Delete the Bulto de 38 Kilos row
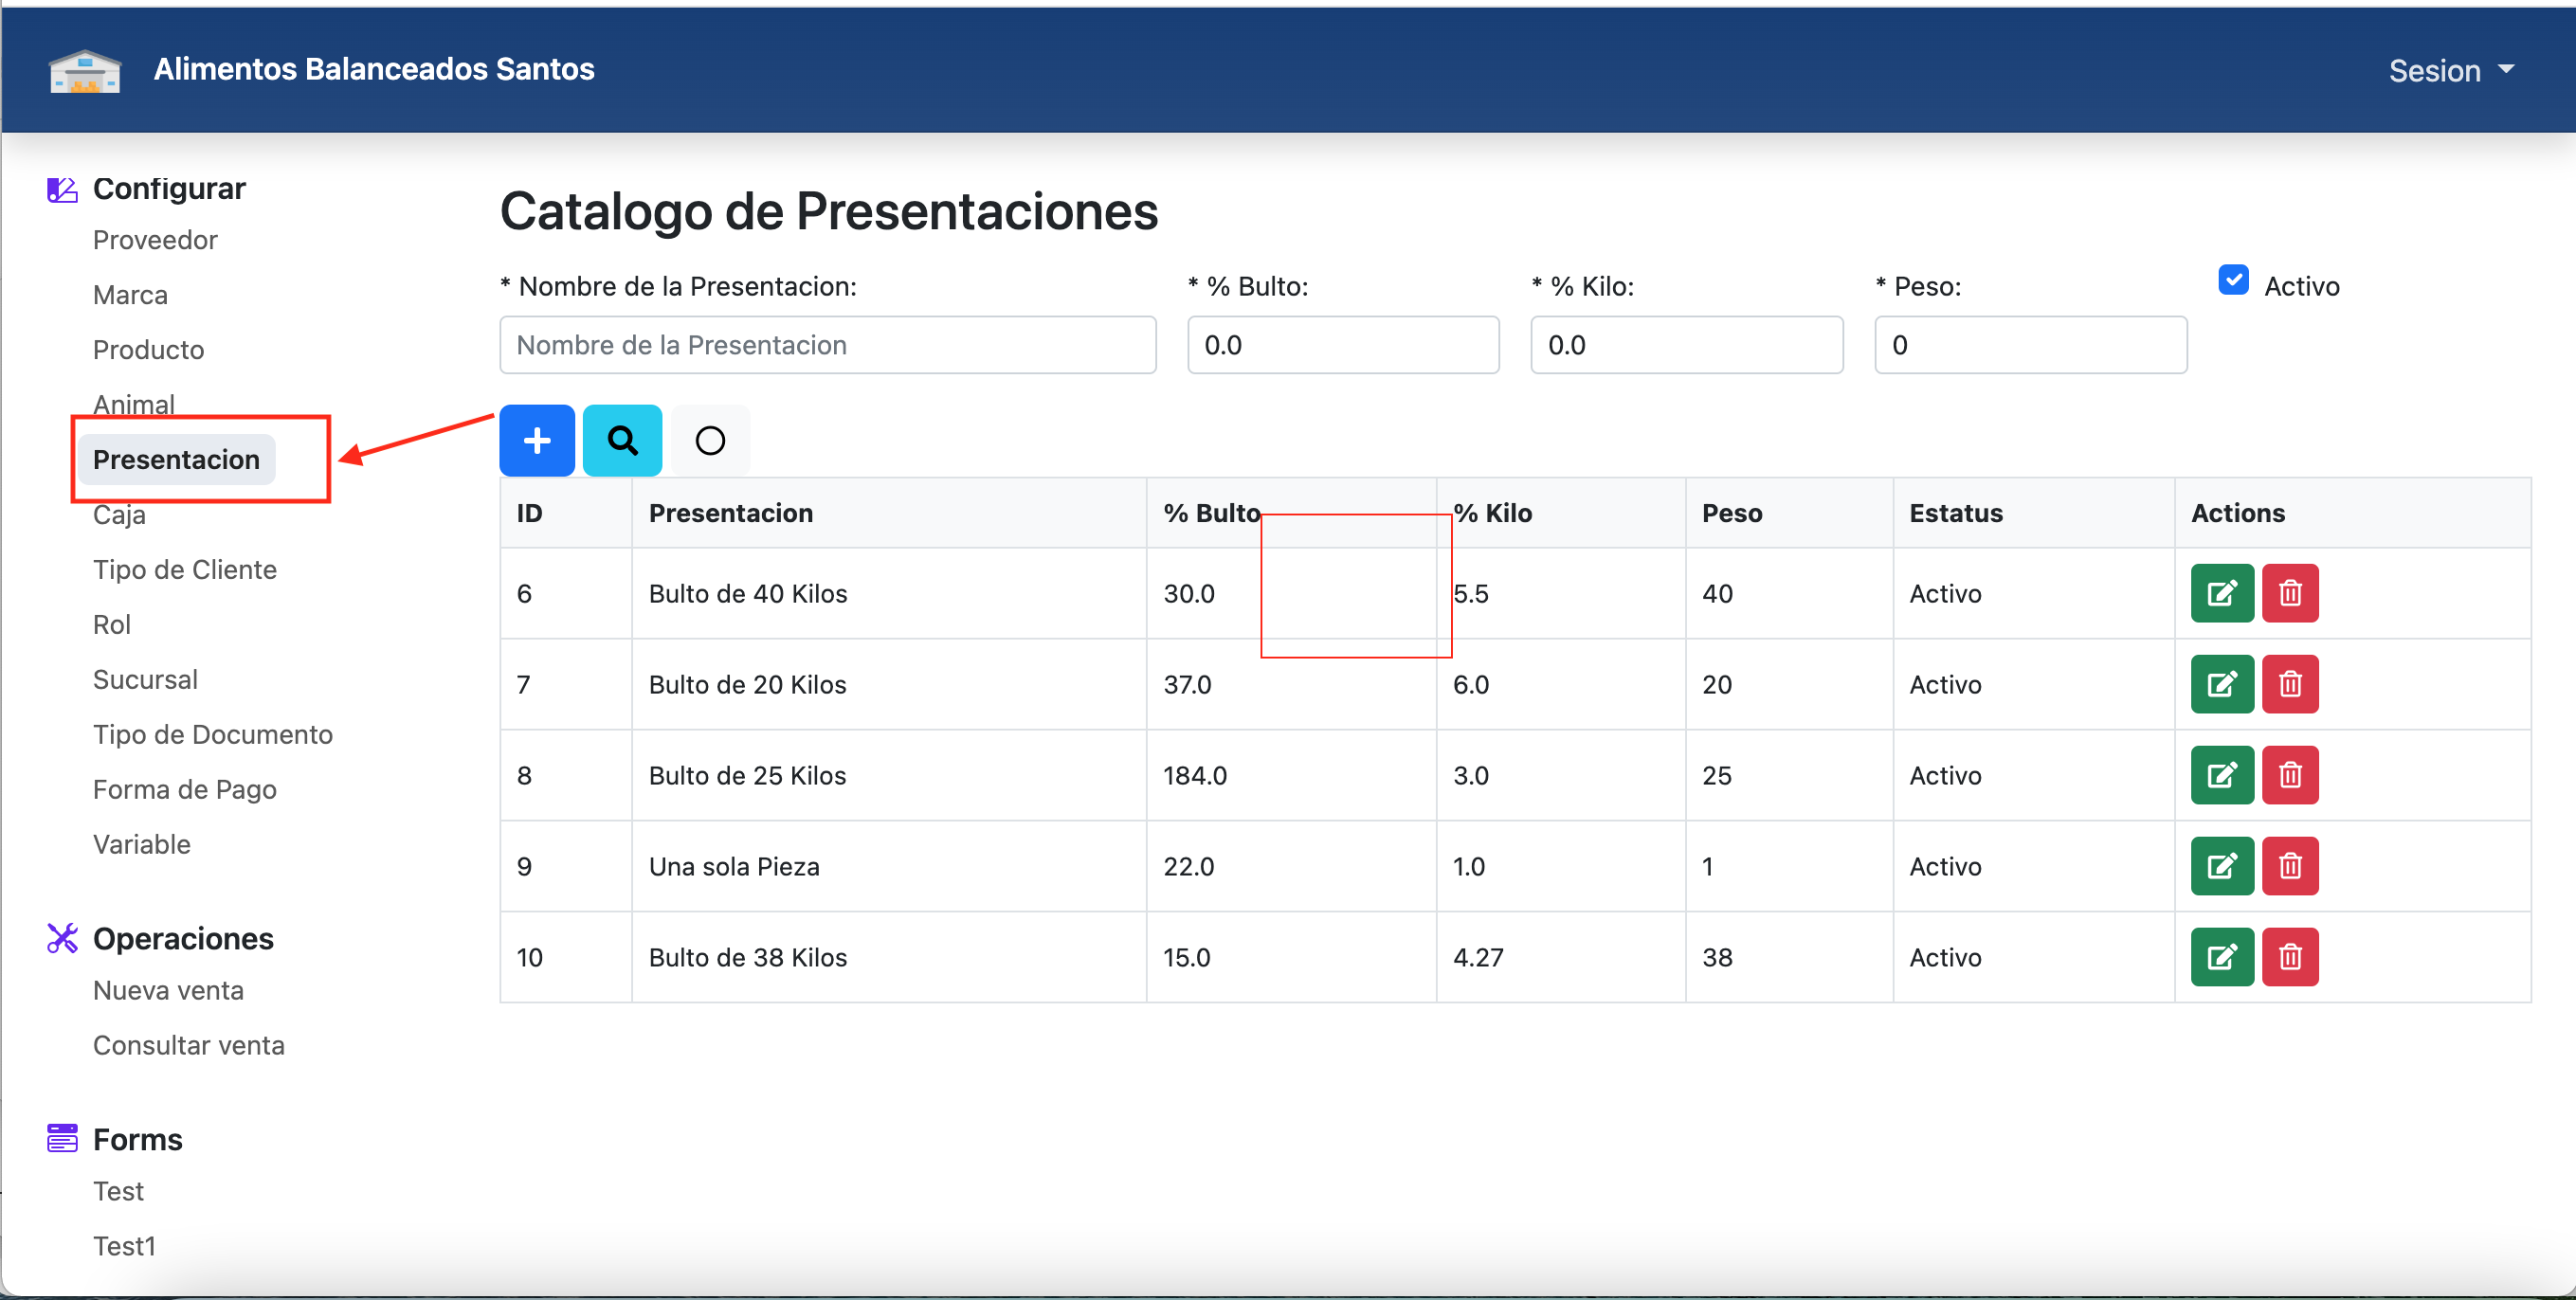 pyautogui.click(x=2290, y=957)
